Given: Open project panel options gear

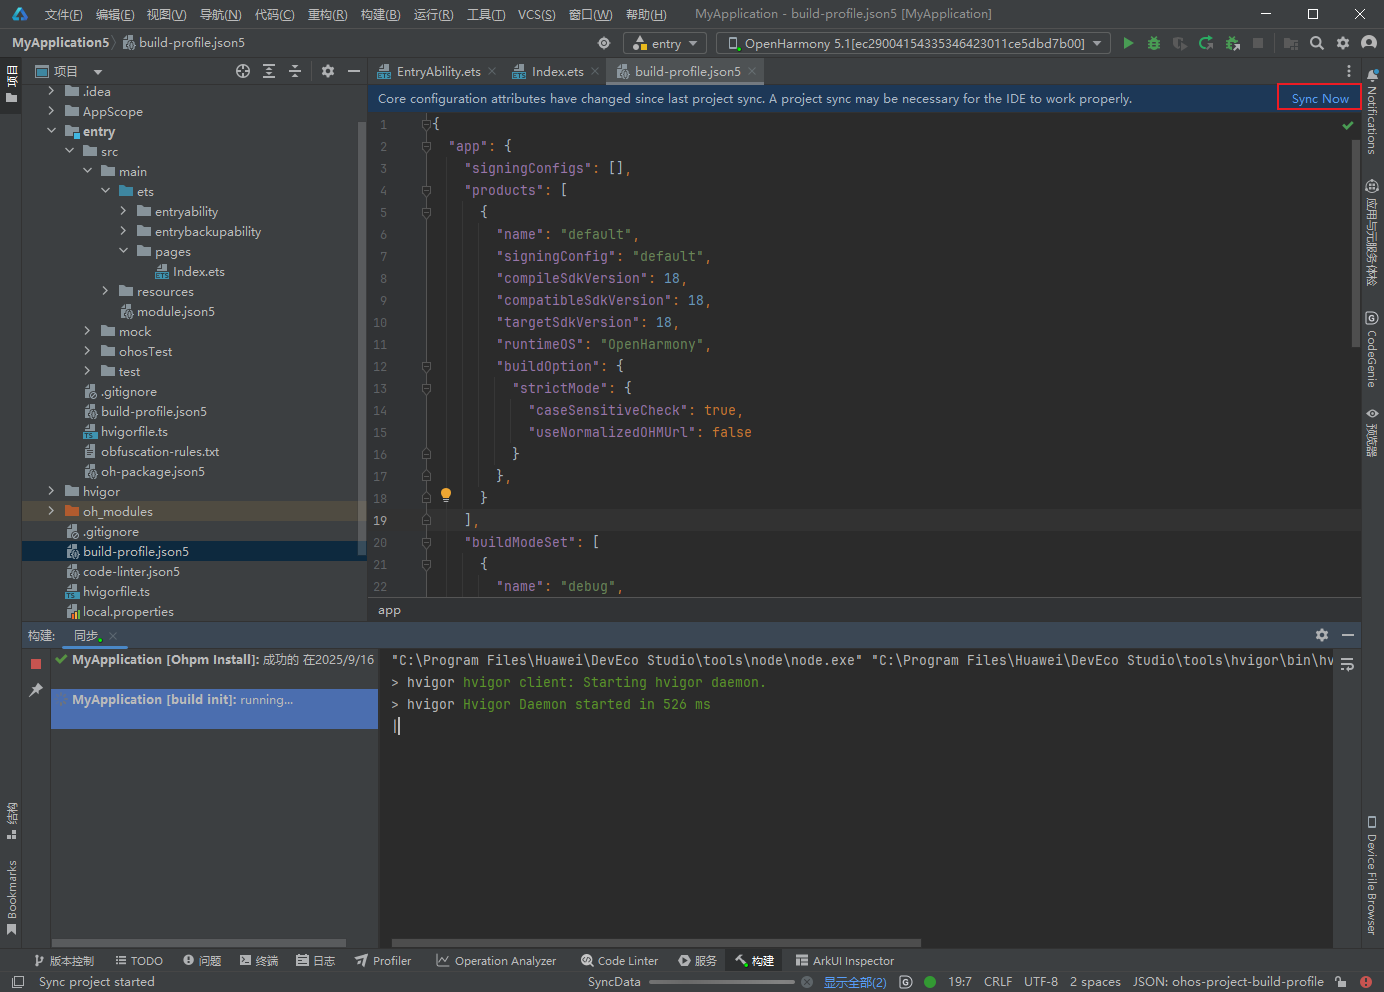Looking at the screenshot, I should [328, 71].
